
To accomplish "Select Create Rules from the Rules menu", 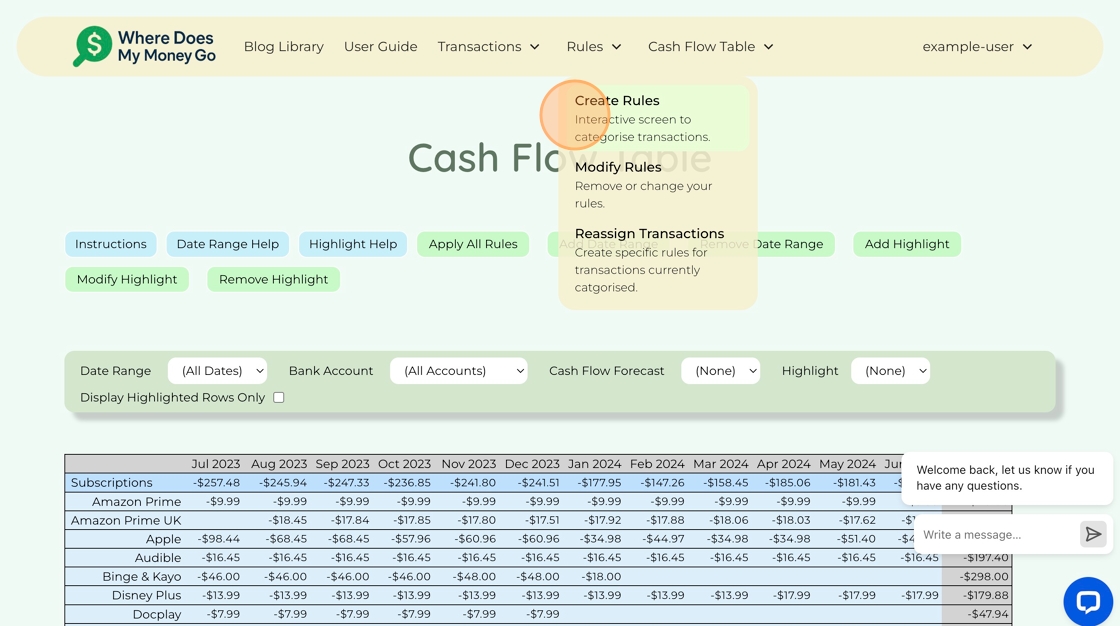I will [657, 118].
